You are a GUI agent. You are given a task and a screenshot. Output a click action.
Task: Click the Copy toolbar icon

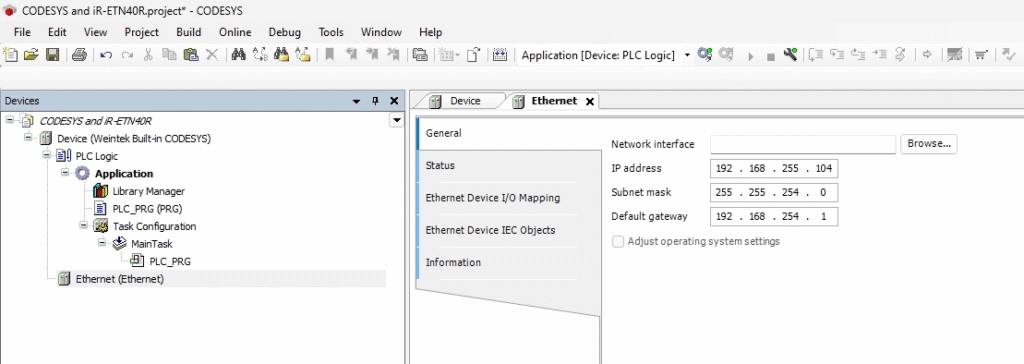click(169, 56)
